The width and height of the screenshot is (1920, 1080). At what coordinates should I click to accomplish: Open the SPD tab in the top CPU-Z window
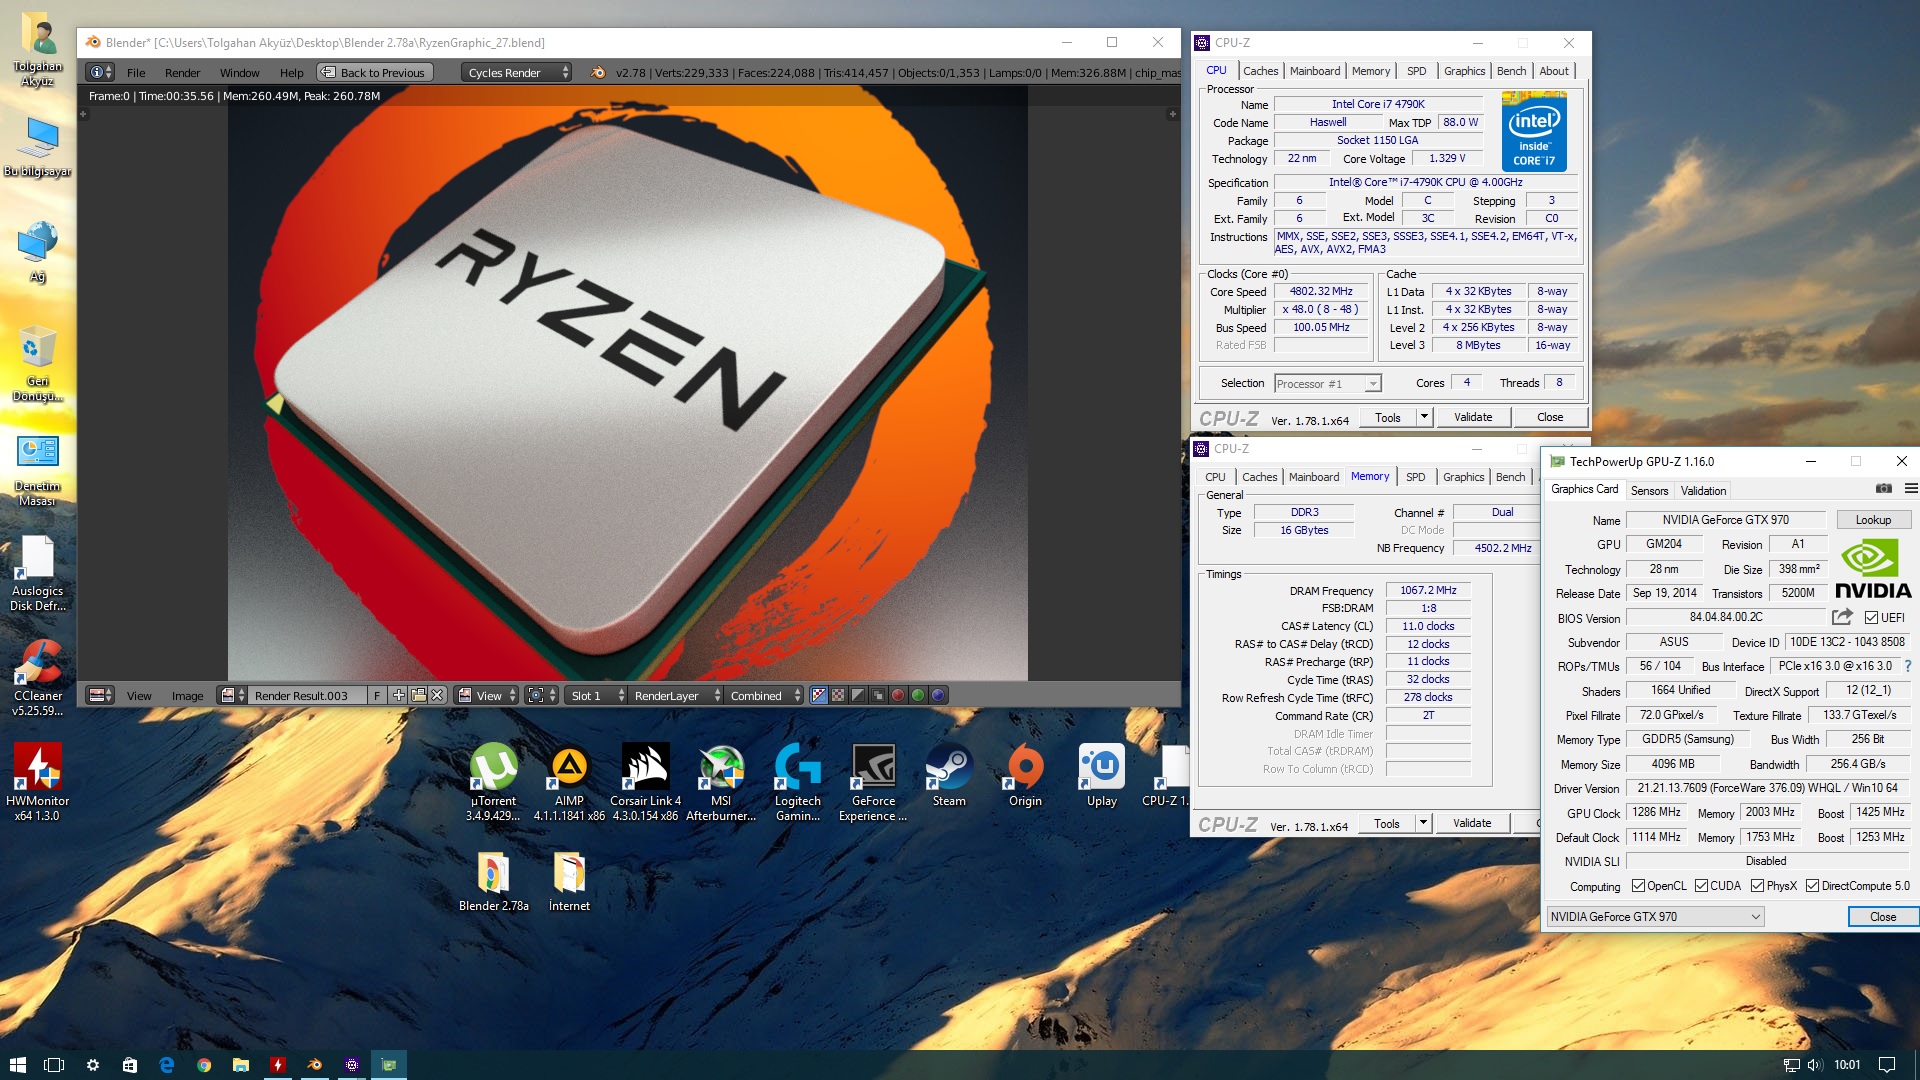point(1416,71)
